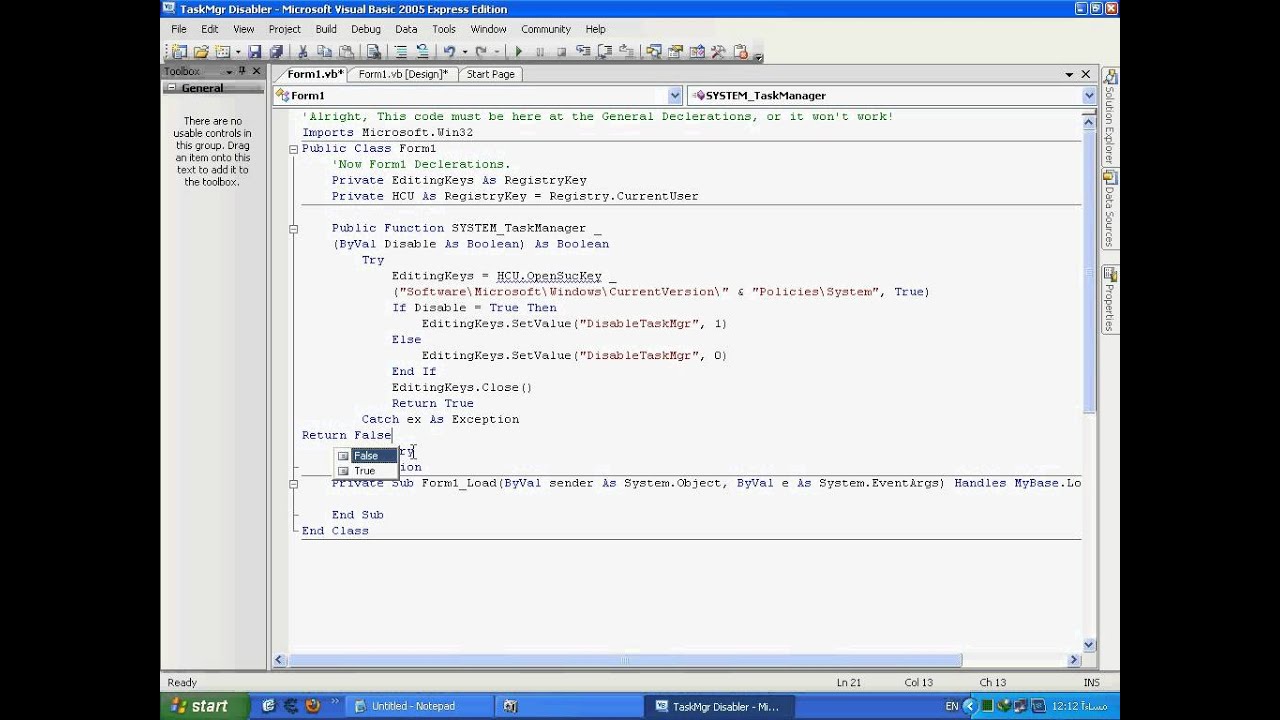Choose True from the IntelliSense list
The width and height of the screenshot is (1280, 720).
point(366,471)
